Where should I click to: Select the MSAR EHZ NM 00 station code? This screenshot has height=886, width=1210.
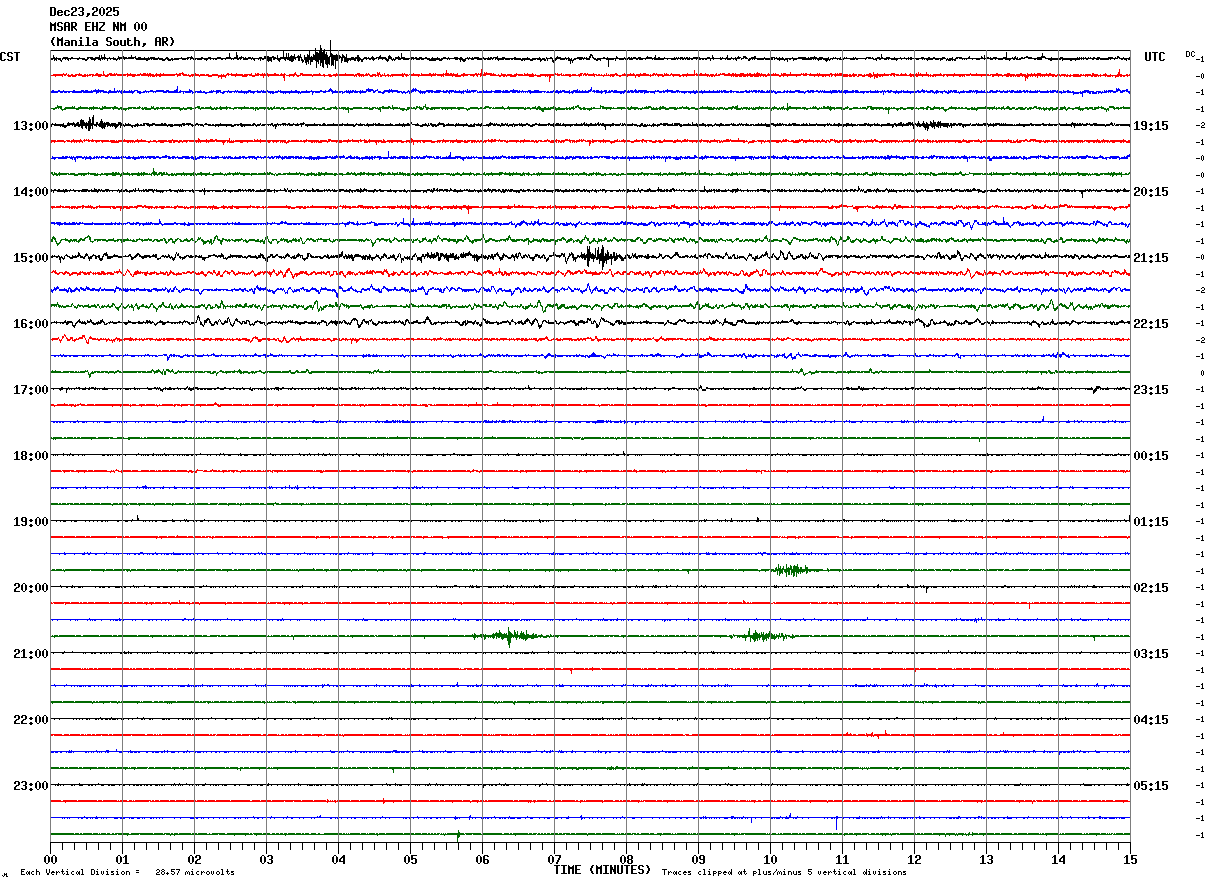click(x=98, y=27)
